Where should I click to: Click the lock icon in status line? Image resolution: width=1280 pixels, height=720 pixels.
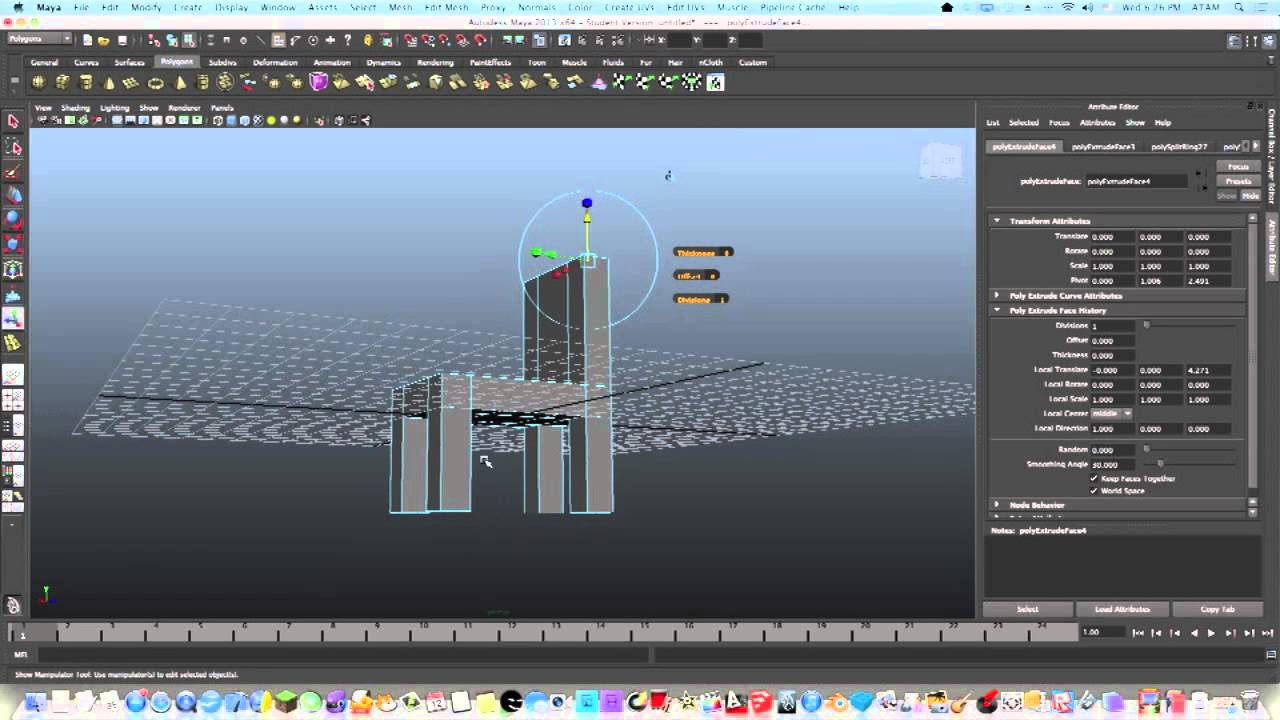(368, 40)
